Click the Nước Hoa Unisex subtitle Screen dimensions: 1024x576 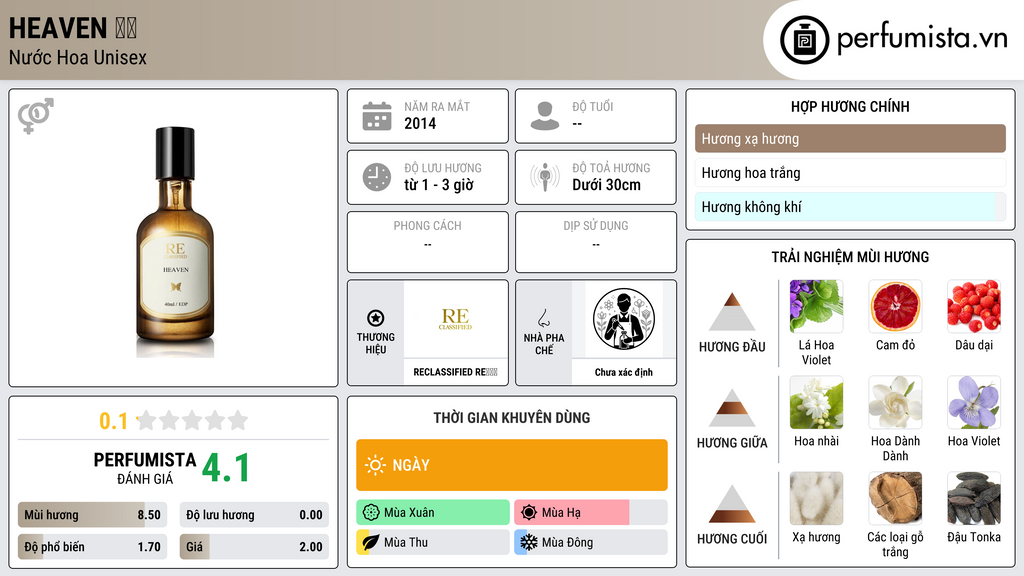pos(78,57)
